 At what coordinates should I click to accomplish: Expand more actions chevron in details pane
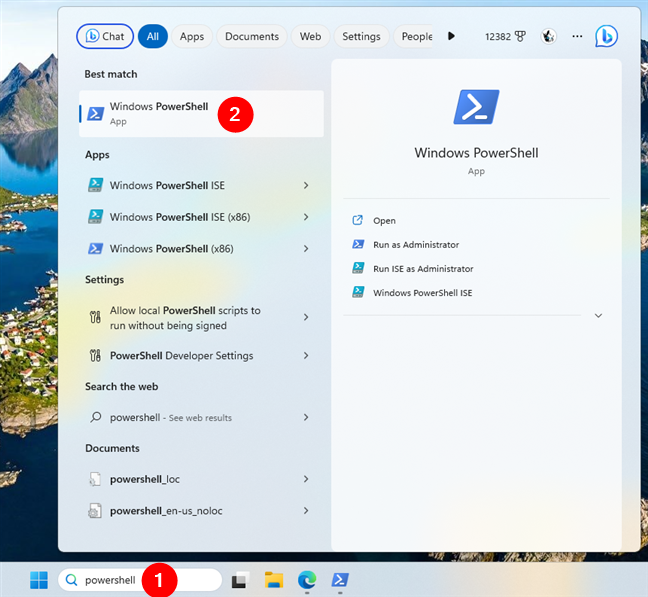(x=598, y=315)
